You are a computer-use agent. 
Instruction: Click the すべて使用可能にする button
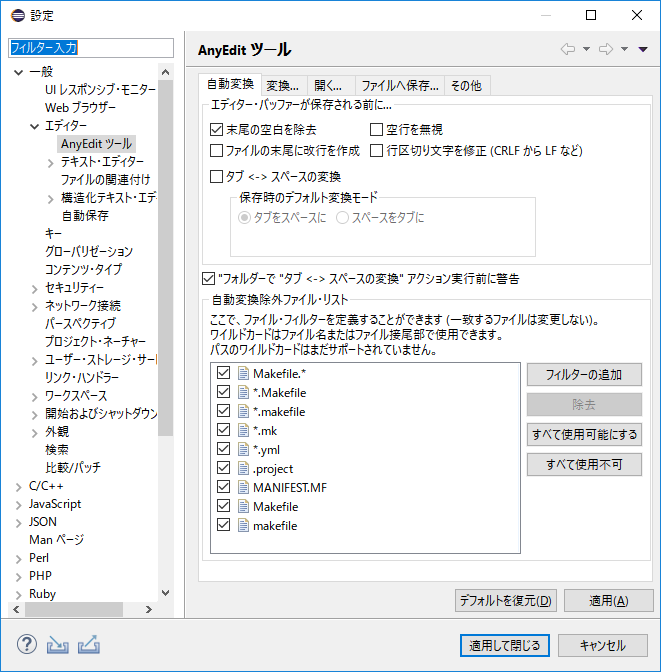coord(584,435)
